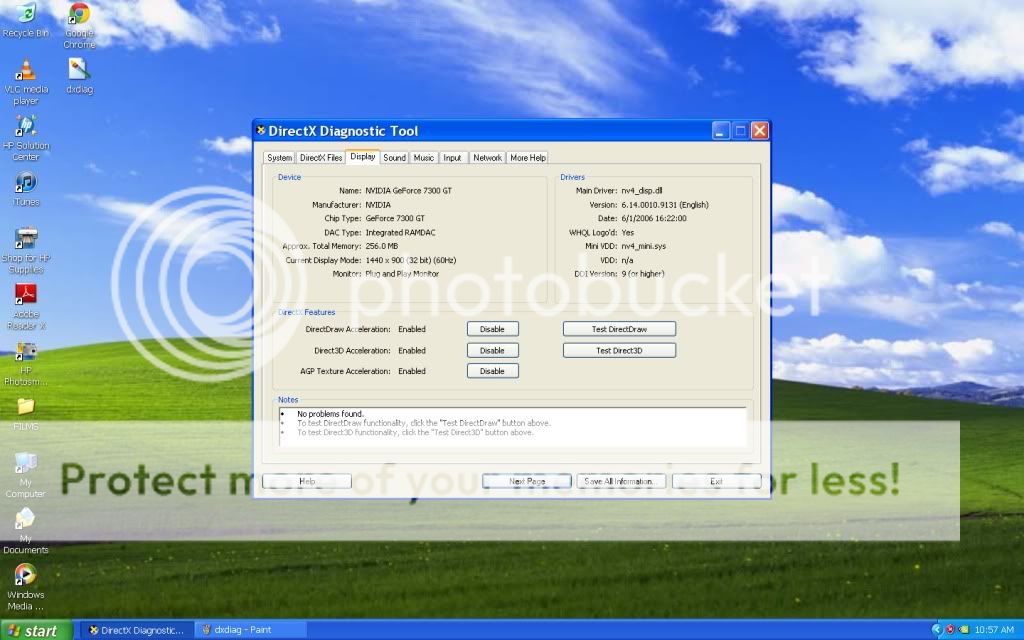Click the '6/1/2006 16:22:00' date value

pos(654,218)
